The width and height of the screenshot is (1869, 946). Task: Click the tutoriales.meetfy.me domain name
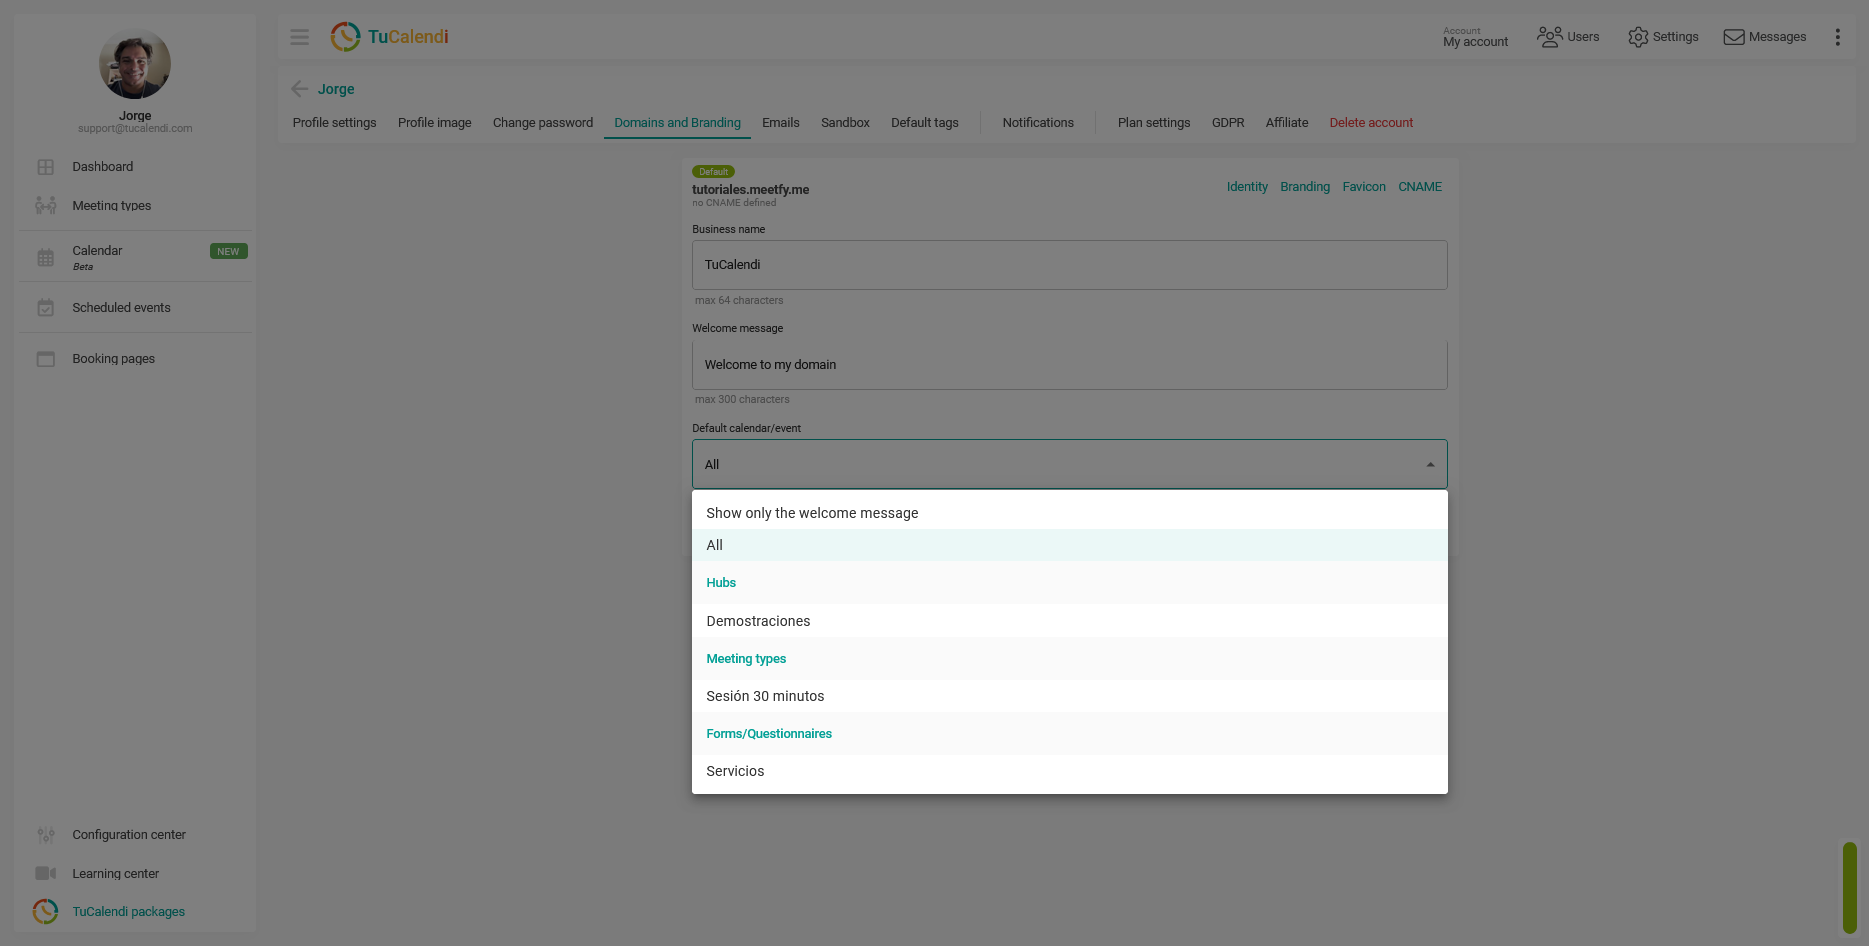(x=750, y=190)
